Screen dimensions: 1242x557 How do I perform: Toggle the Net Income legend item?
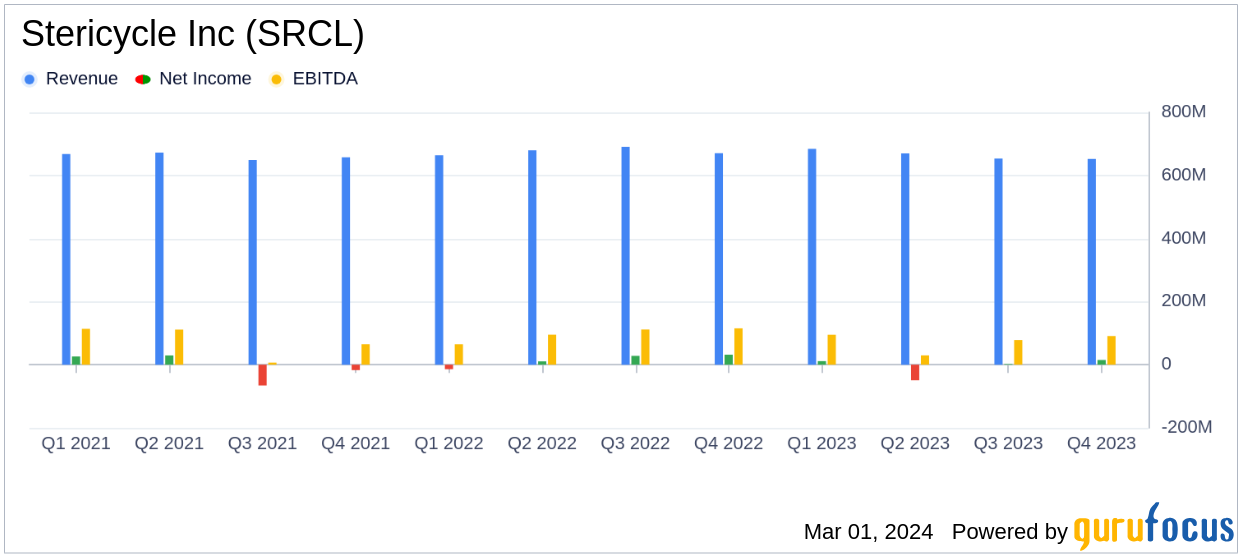[194, 79]
